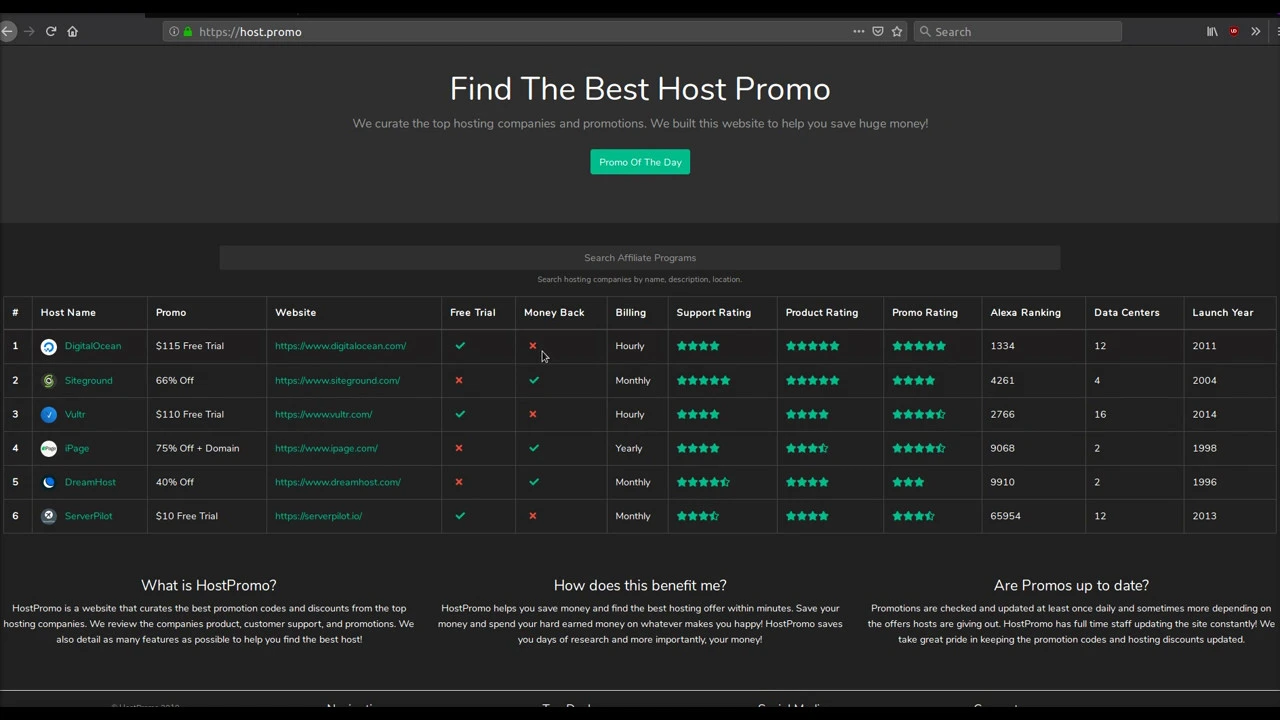Viewport: 1280px width, 720px height.
Task: Sort by Support Rating column header
Action: click(714, 313)
